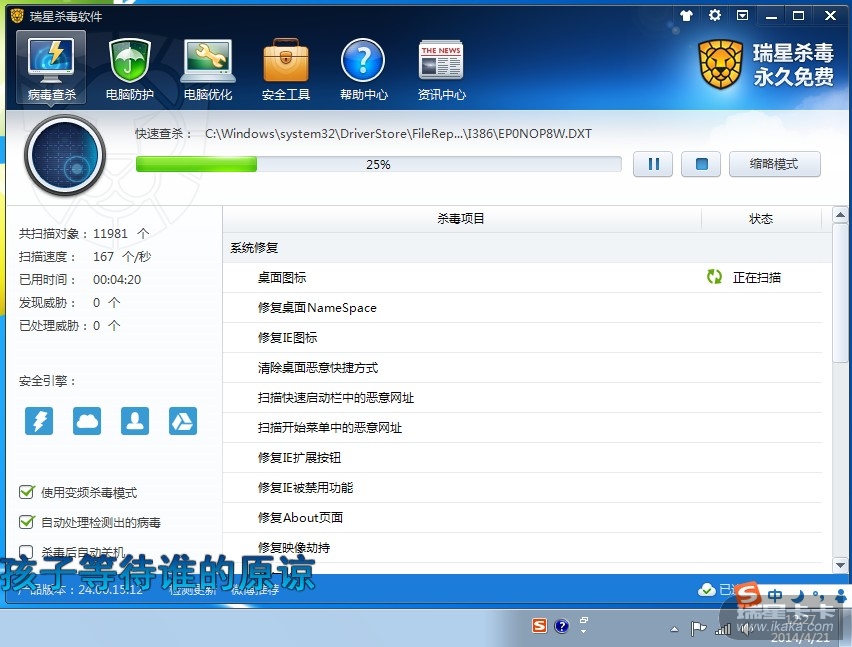The image size is (852, 647).
Task: Select the 桌面图标 scan item
Action: (523, 278)
